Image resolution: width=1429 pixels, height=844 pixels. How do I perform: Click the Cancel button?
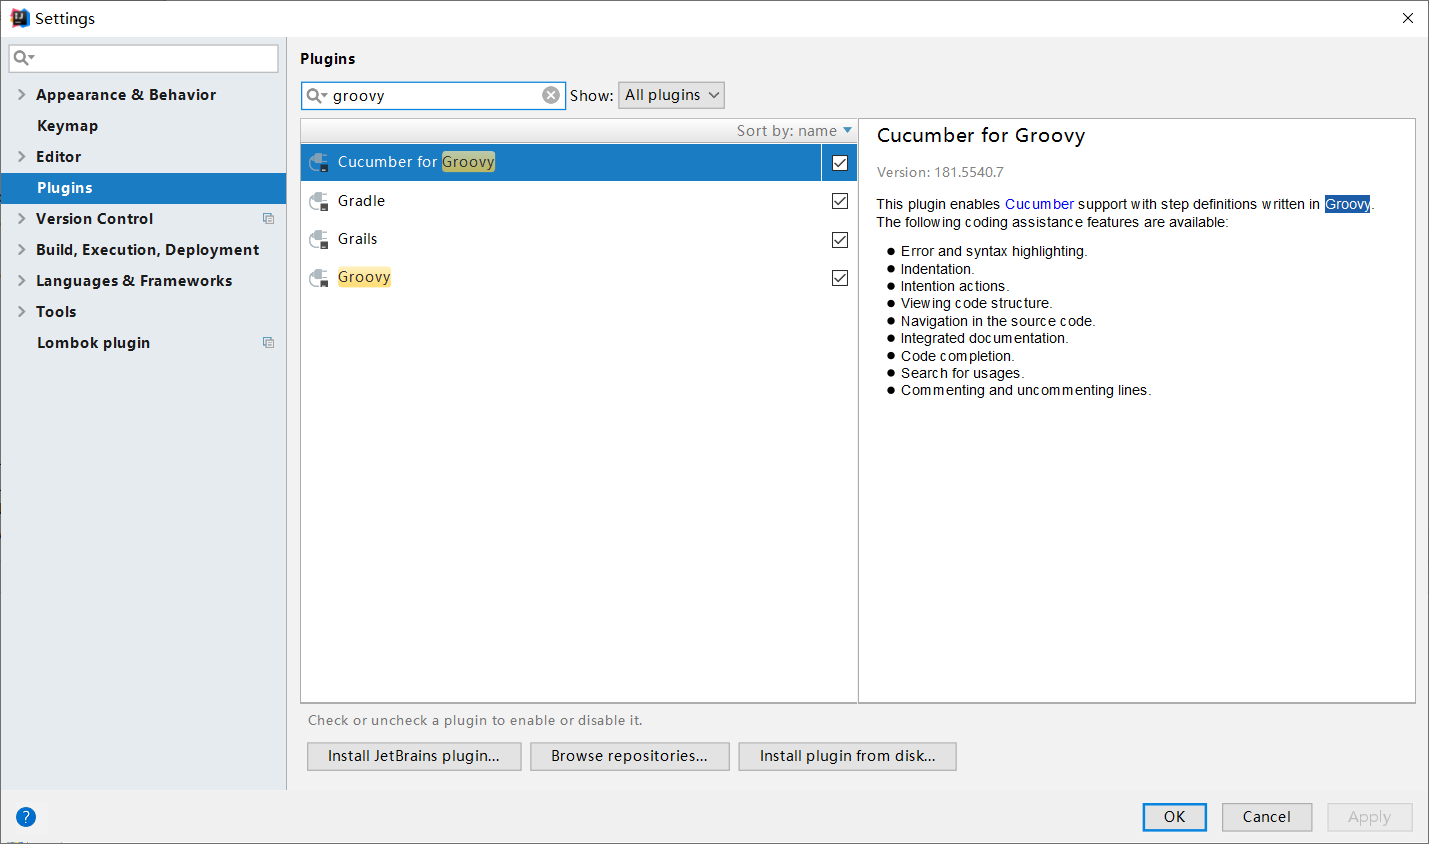[1266, 817]
